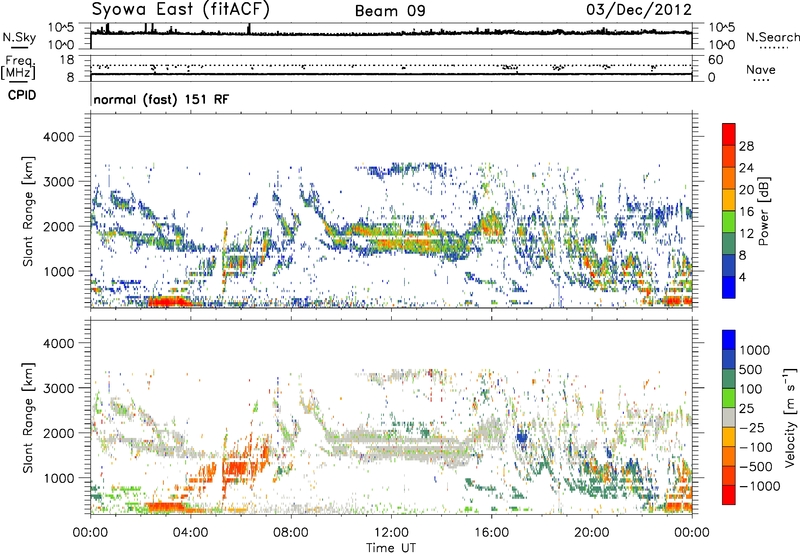Click the "-500" label on the Velocity colorbar
This screenshot has width=800, height=554.
755,467
